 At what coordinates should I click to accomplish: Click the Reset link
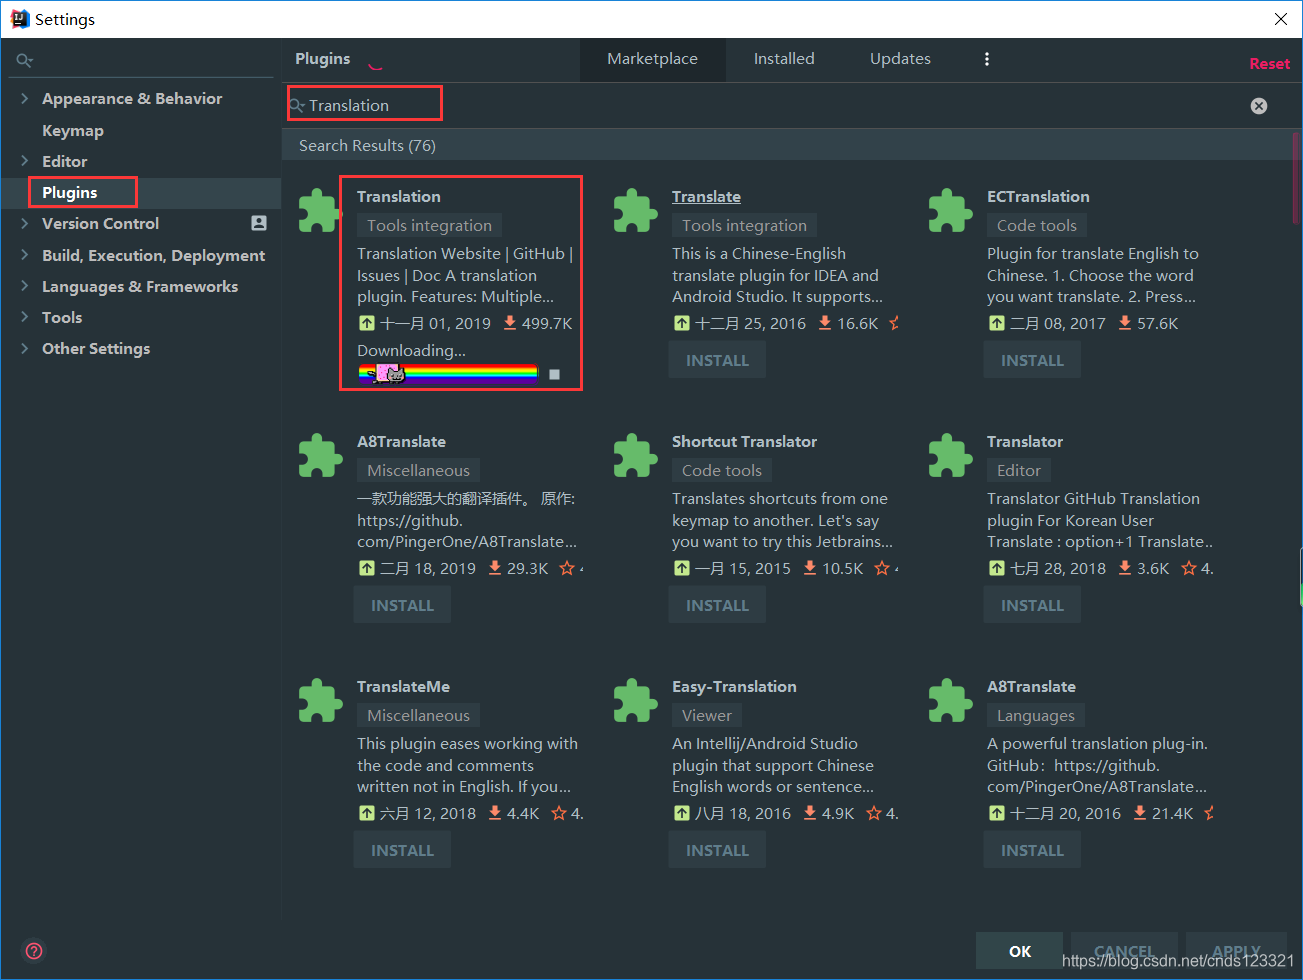click(1269, 63)
